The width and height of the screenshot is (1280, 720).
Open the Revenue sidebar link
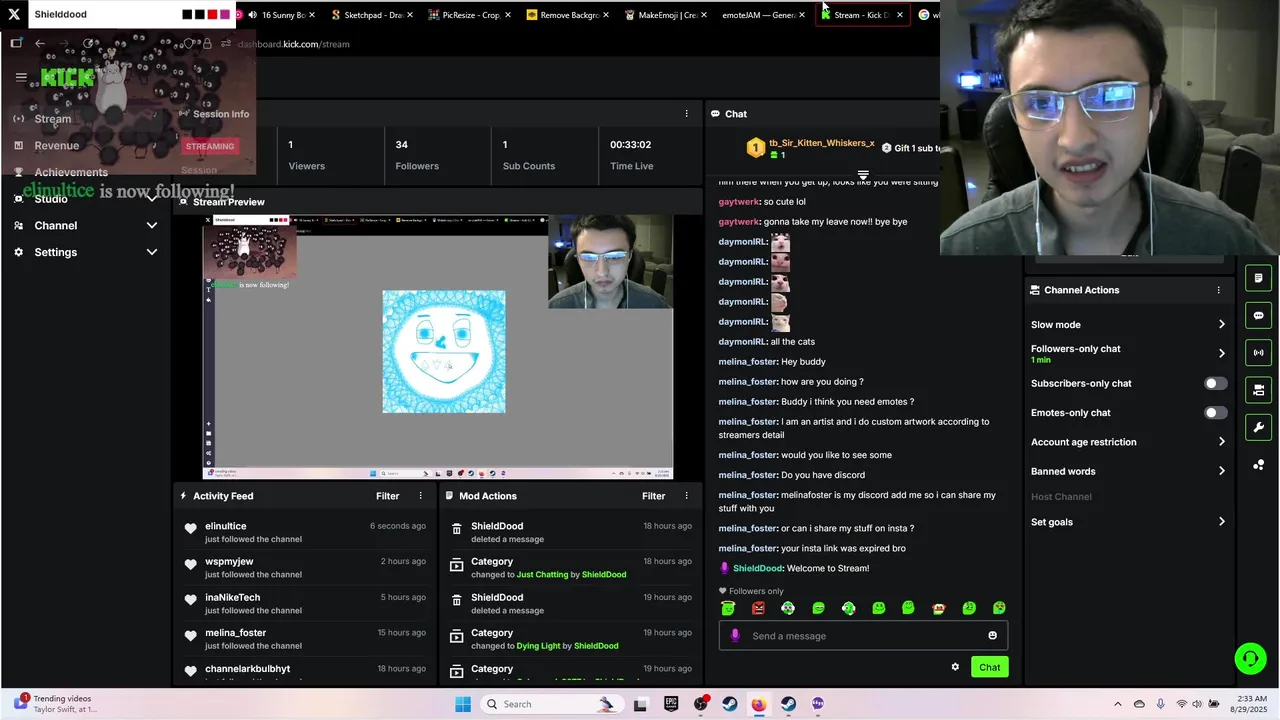click(56, 145)
